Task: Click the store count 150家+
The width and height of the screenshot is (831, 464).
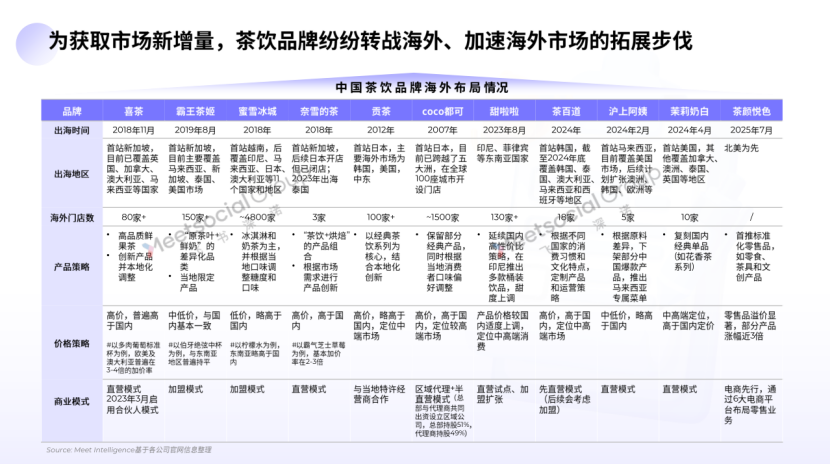Action: point(196,218)
